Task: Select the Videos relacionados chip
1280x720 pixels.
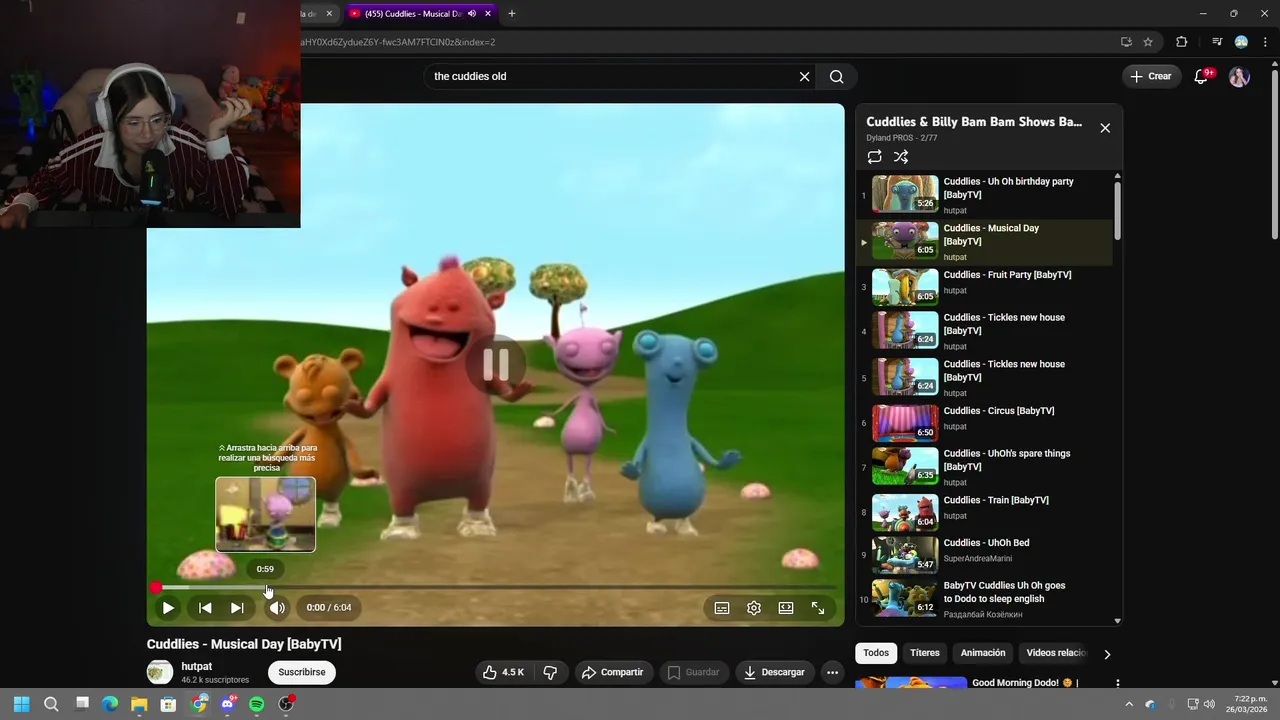Action: click(x=1056, y=653)
